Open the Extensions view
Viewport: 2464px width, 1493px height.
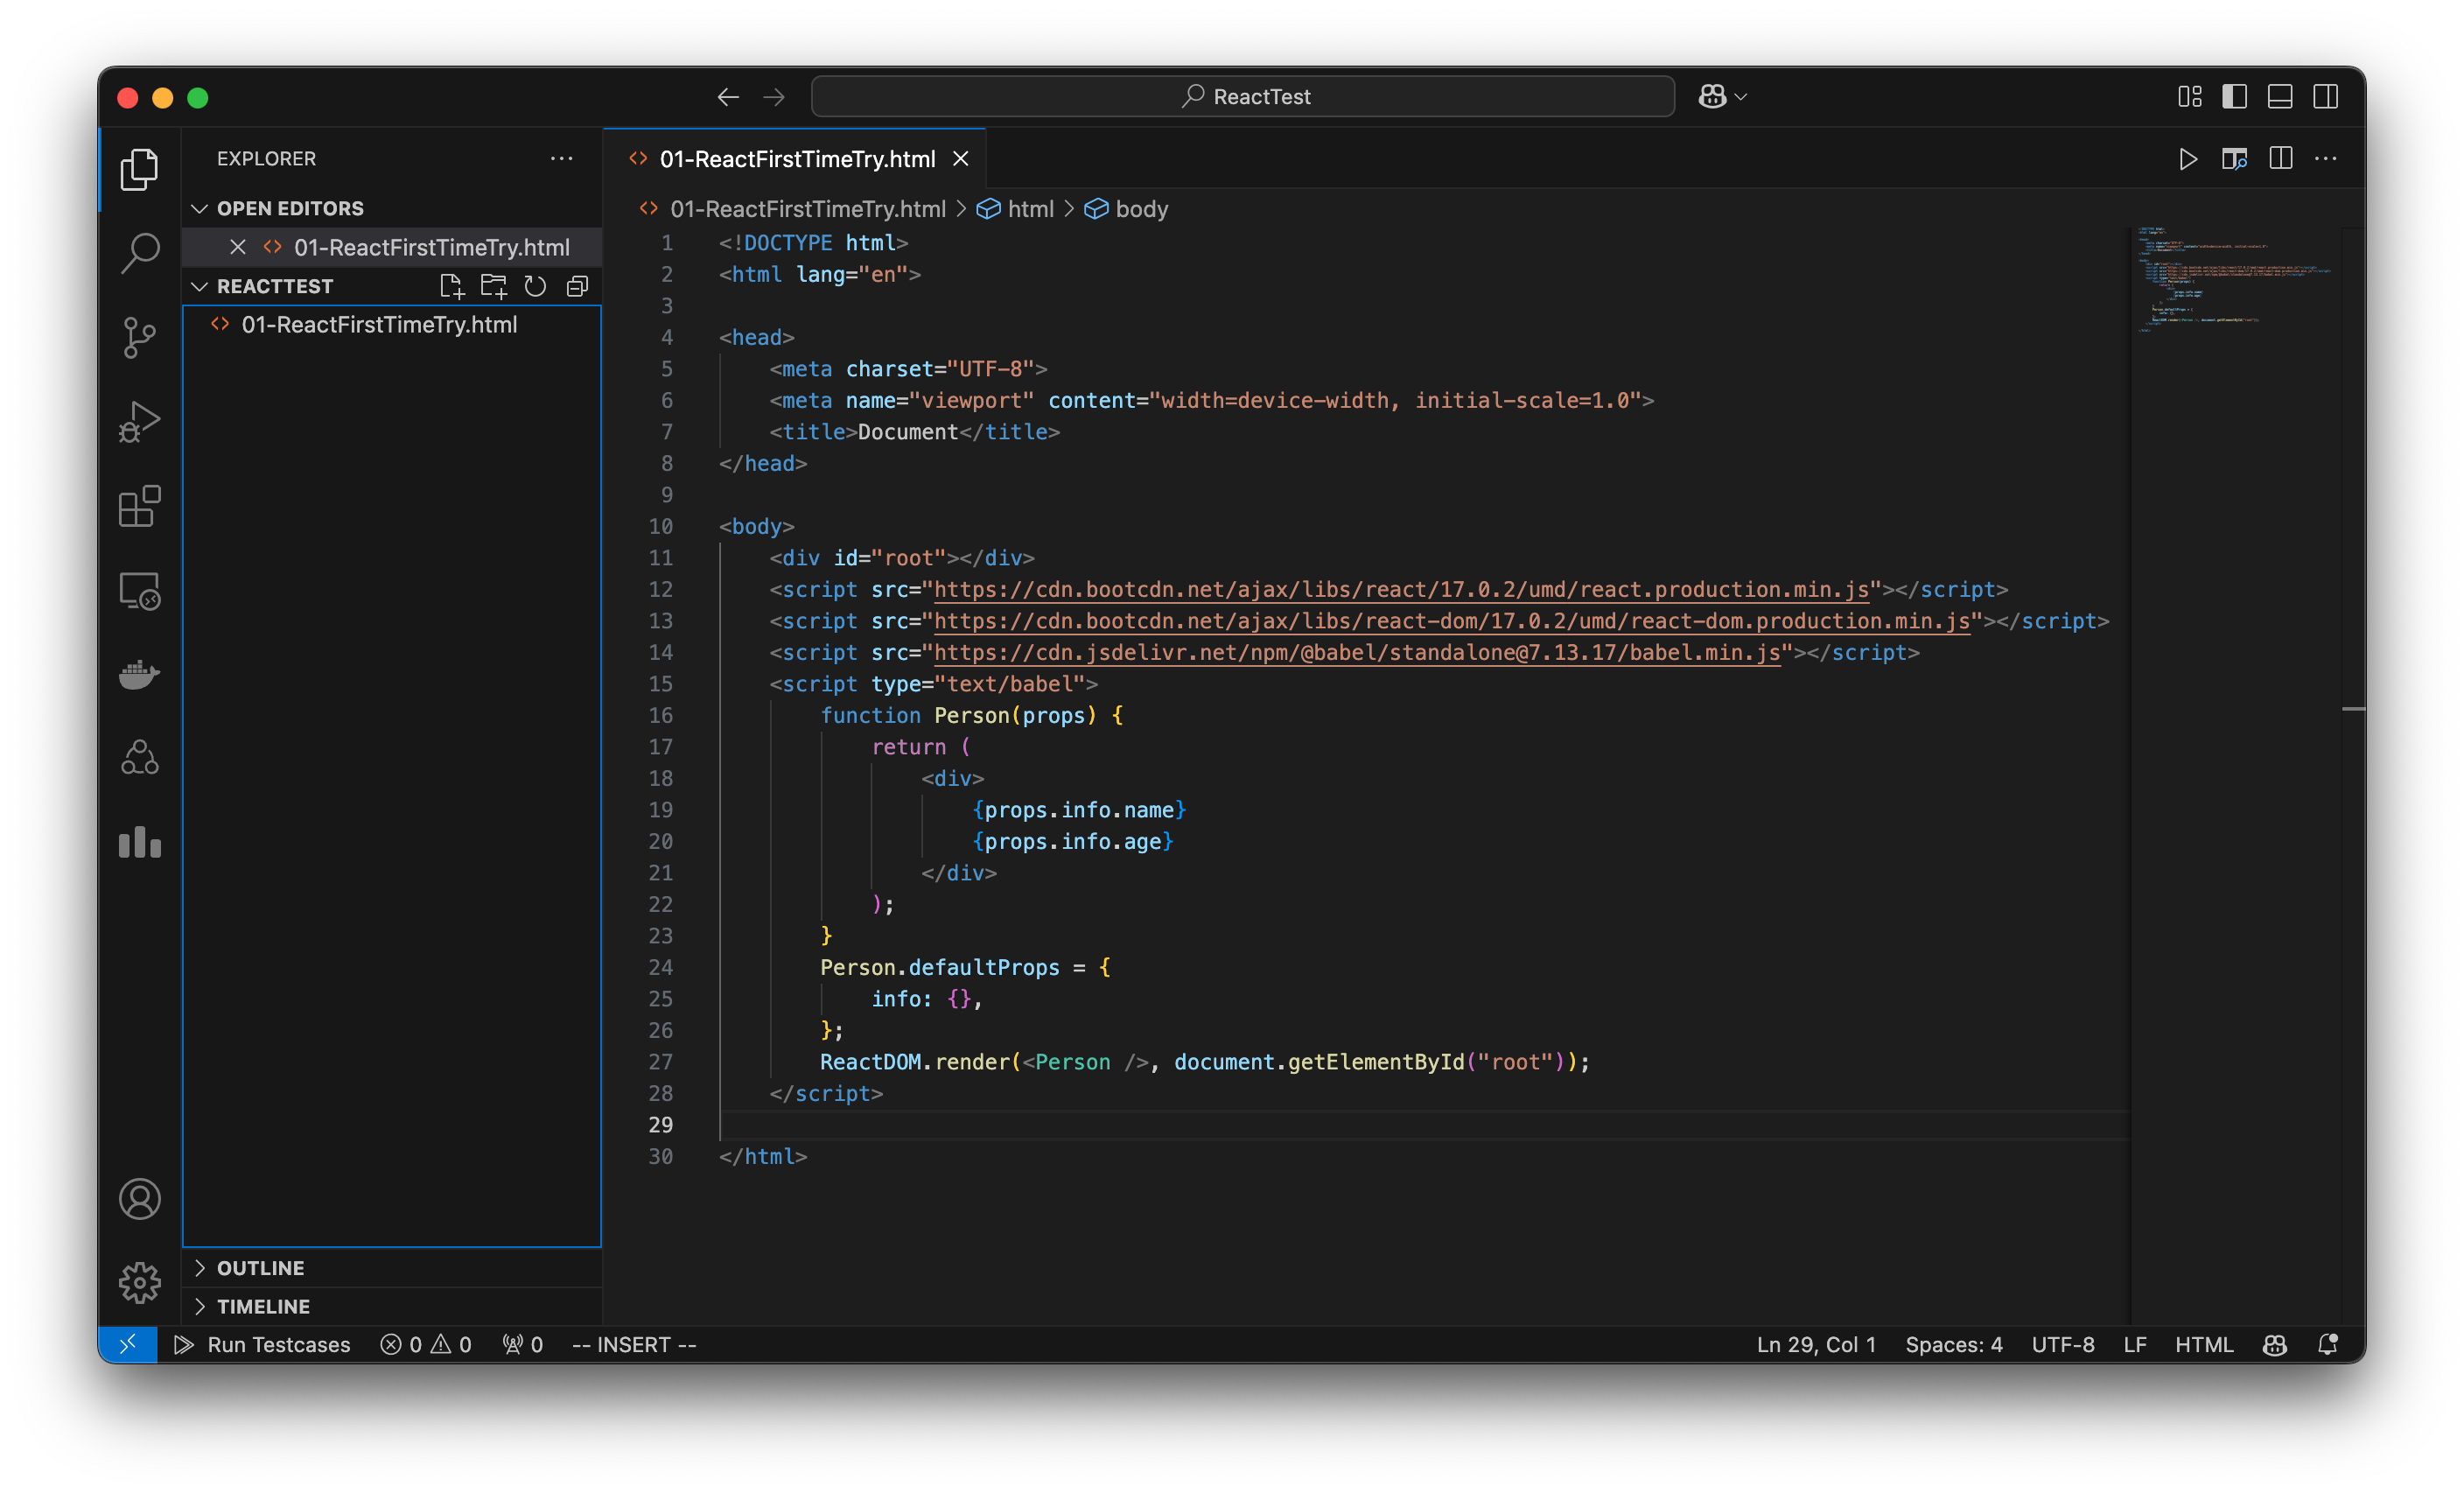click(139, 506)
